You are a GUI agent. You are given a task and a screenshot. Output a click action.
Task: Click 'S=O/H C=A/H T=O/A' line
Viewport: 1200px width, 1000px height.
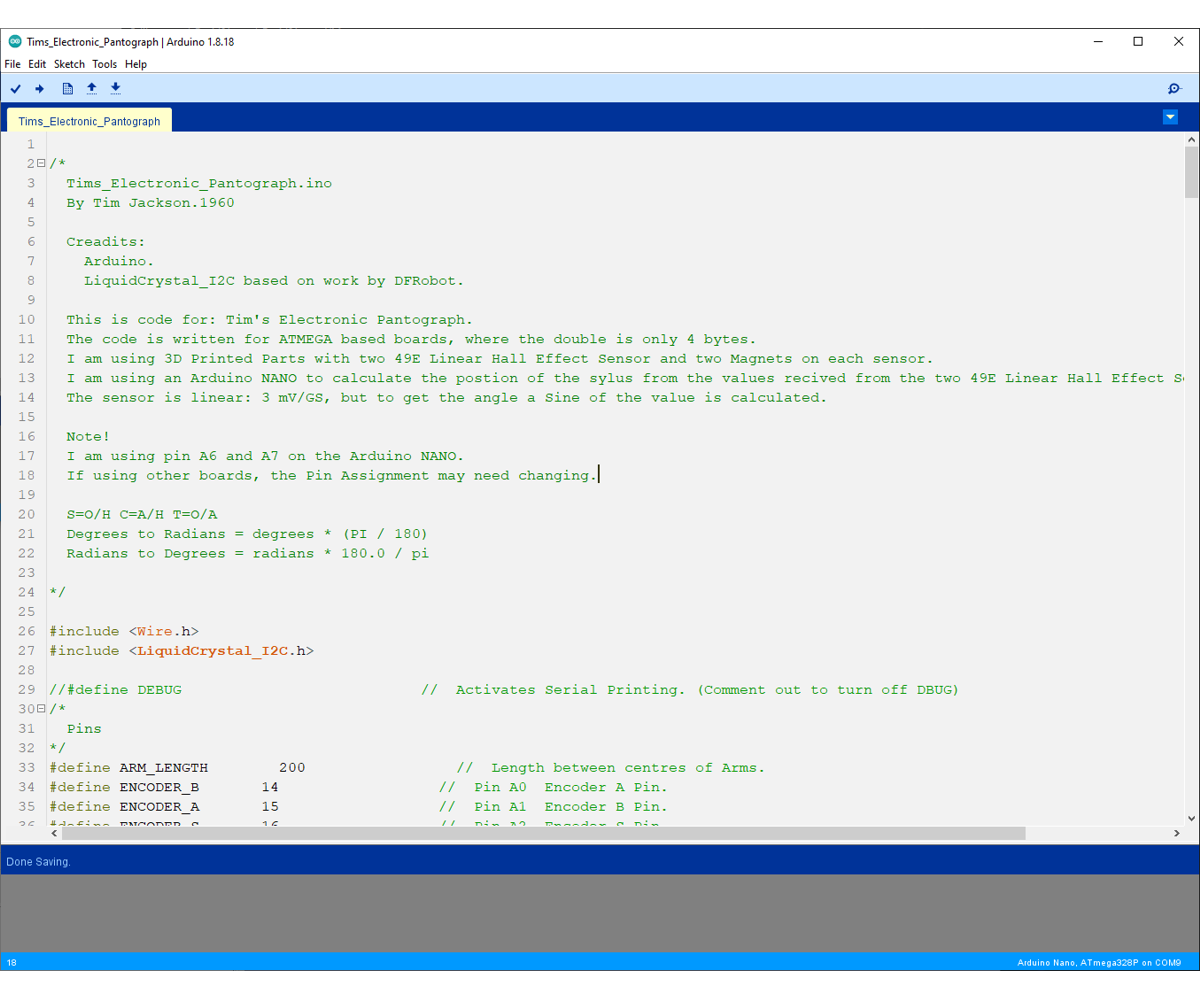pyautogui.click(x=141, y=515)
